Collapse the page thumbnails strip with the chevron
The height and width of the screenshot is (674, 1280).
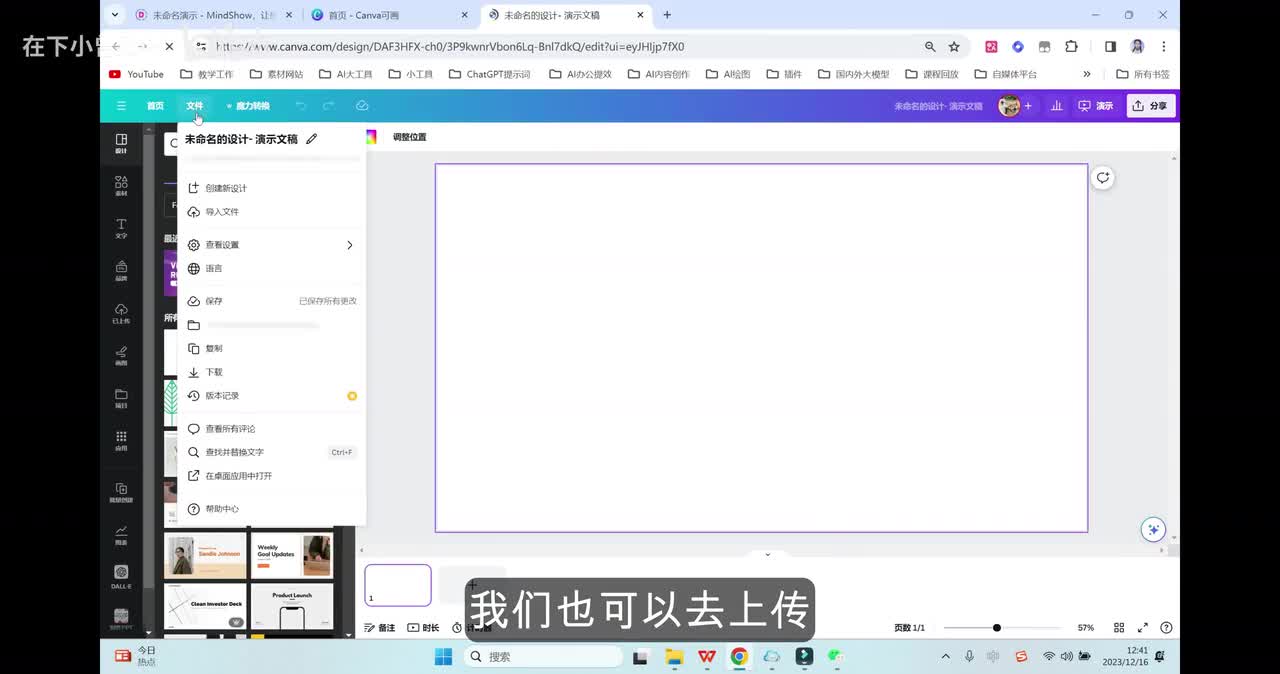point(767,554)
